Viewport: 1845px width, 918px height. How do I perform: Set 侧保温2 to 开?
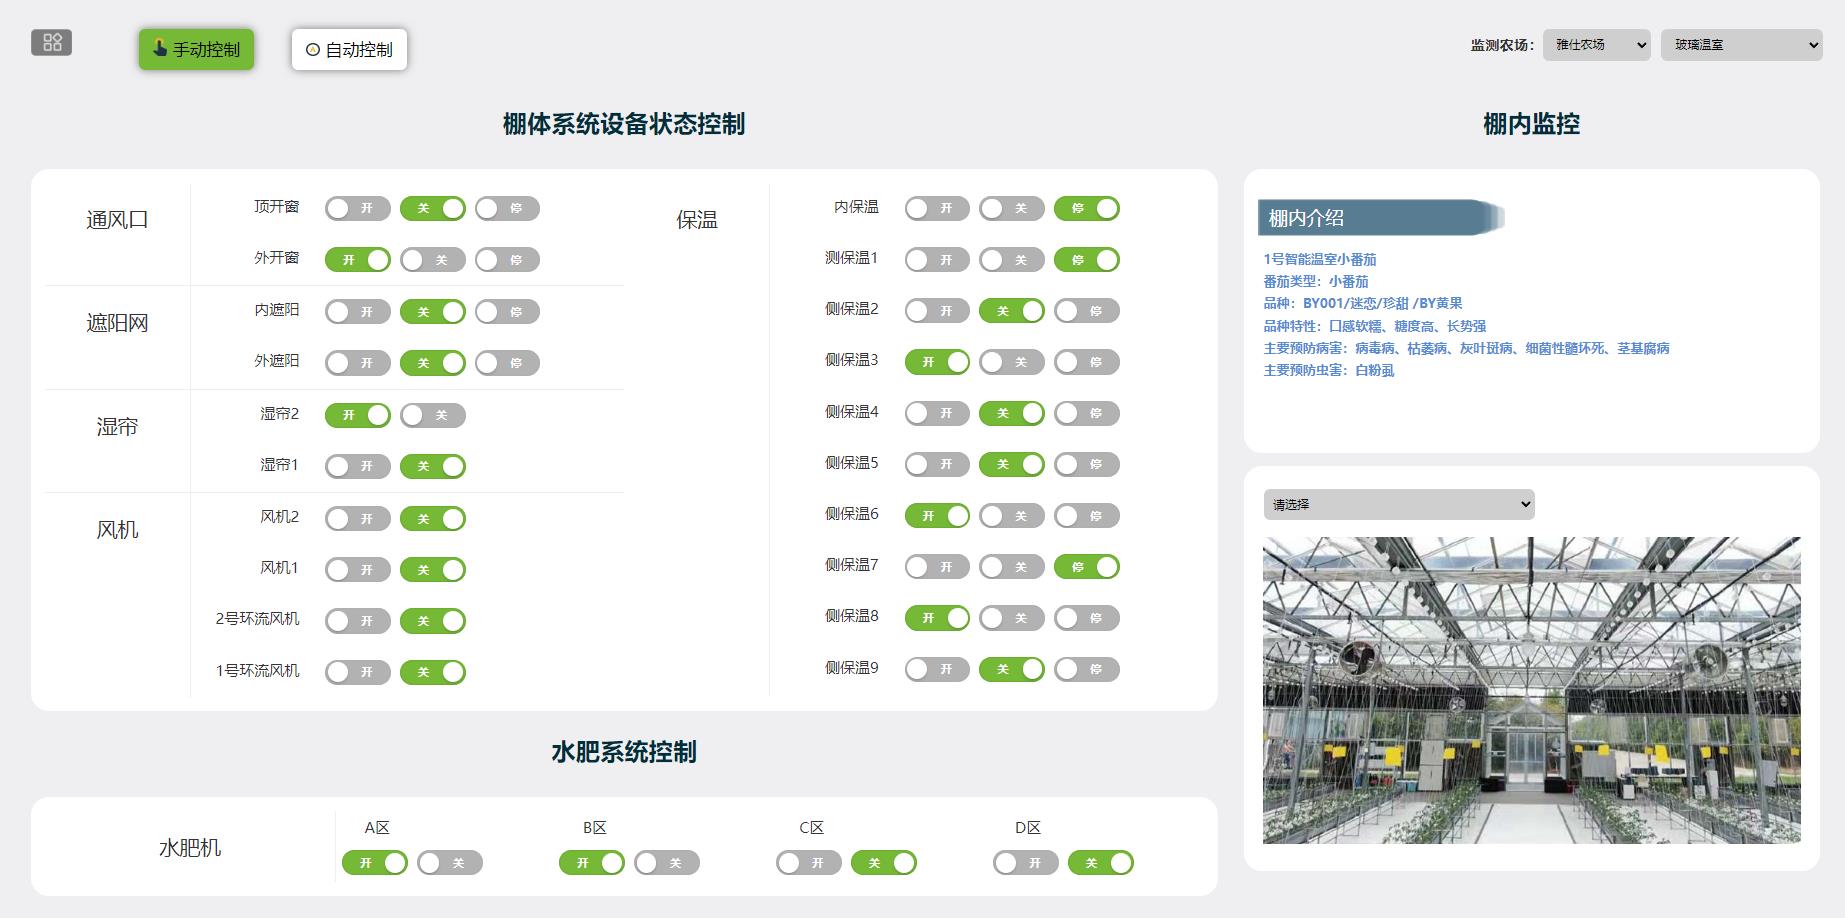(x=937, y=311)
